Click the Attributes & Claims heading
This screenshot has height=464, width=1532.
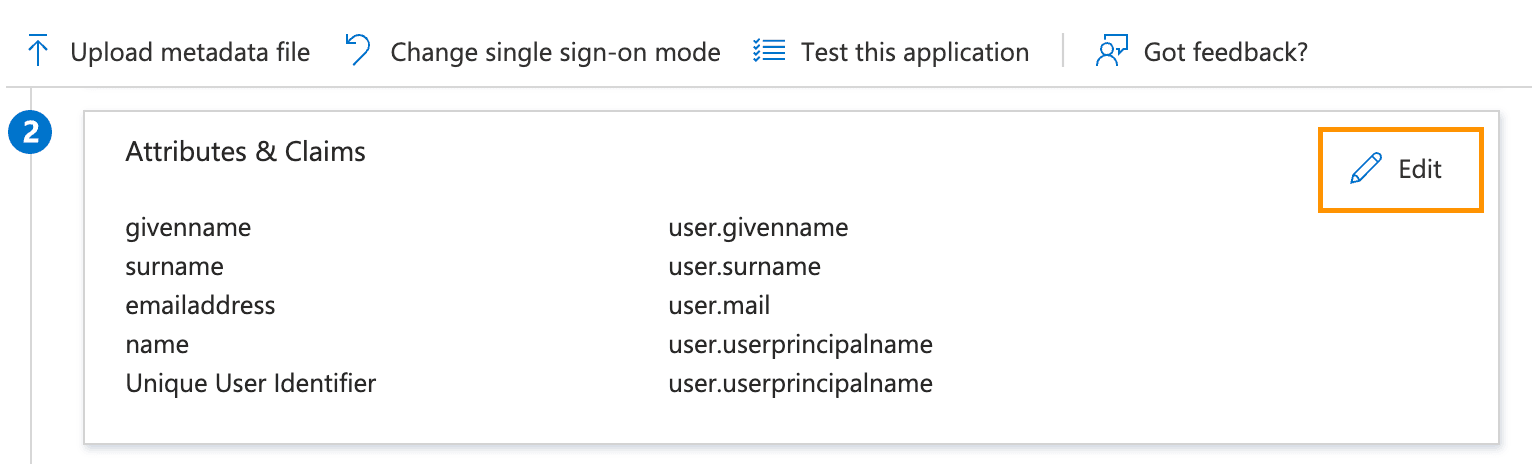(x=246, y=152)
